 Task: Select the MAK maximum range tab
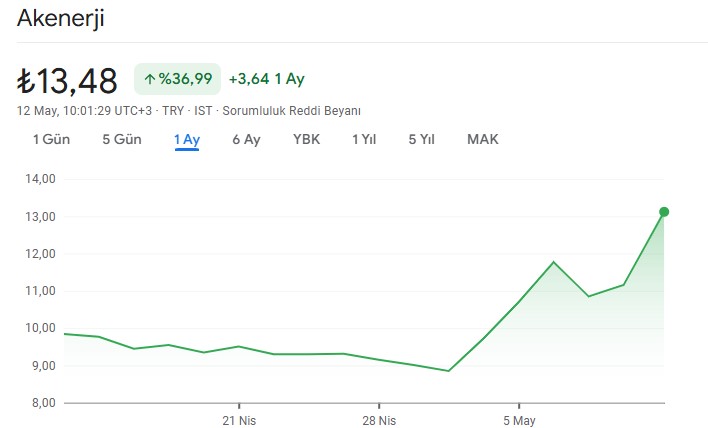pyautogui.click(x=483, y=140)
